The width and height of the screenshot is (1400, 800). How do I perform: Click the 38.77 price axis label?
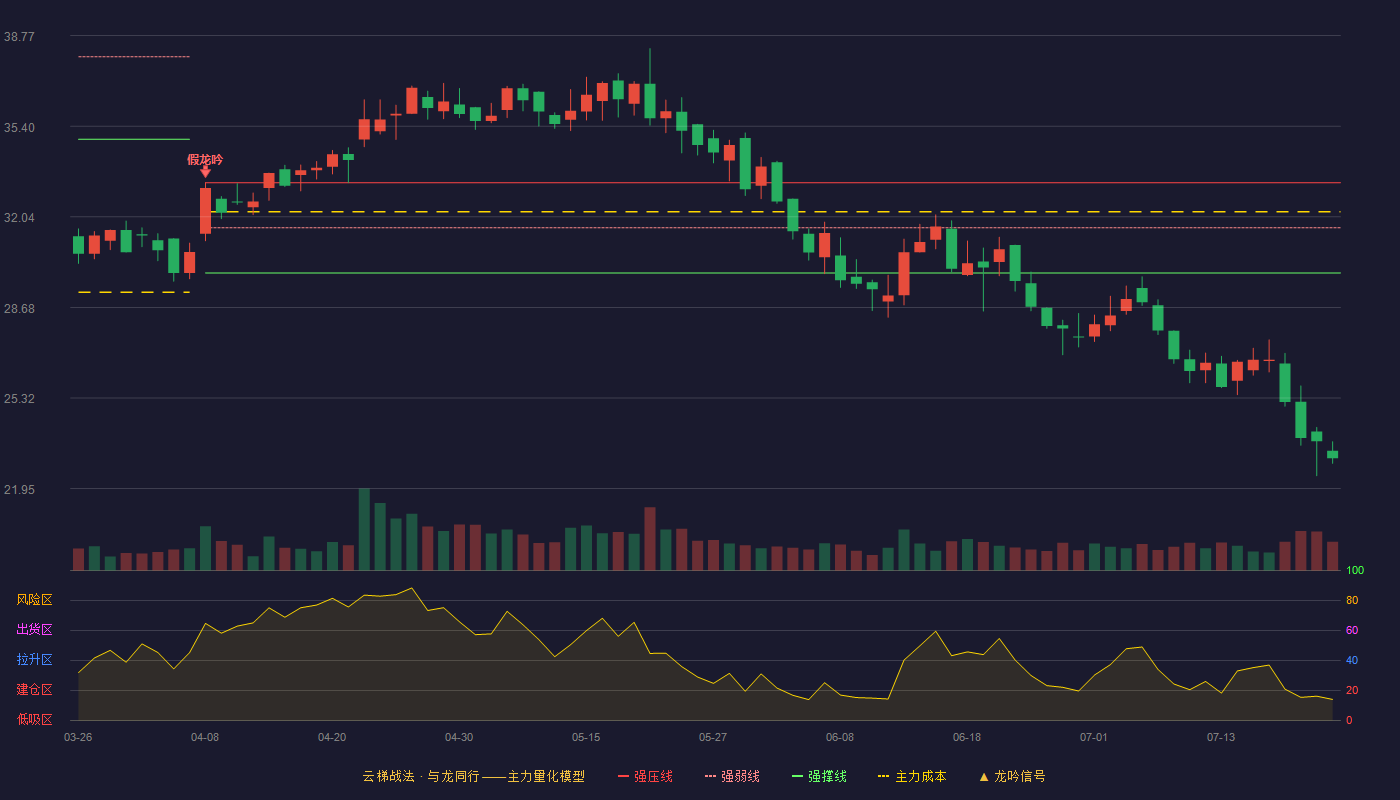19,36
